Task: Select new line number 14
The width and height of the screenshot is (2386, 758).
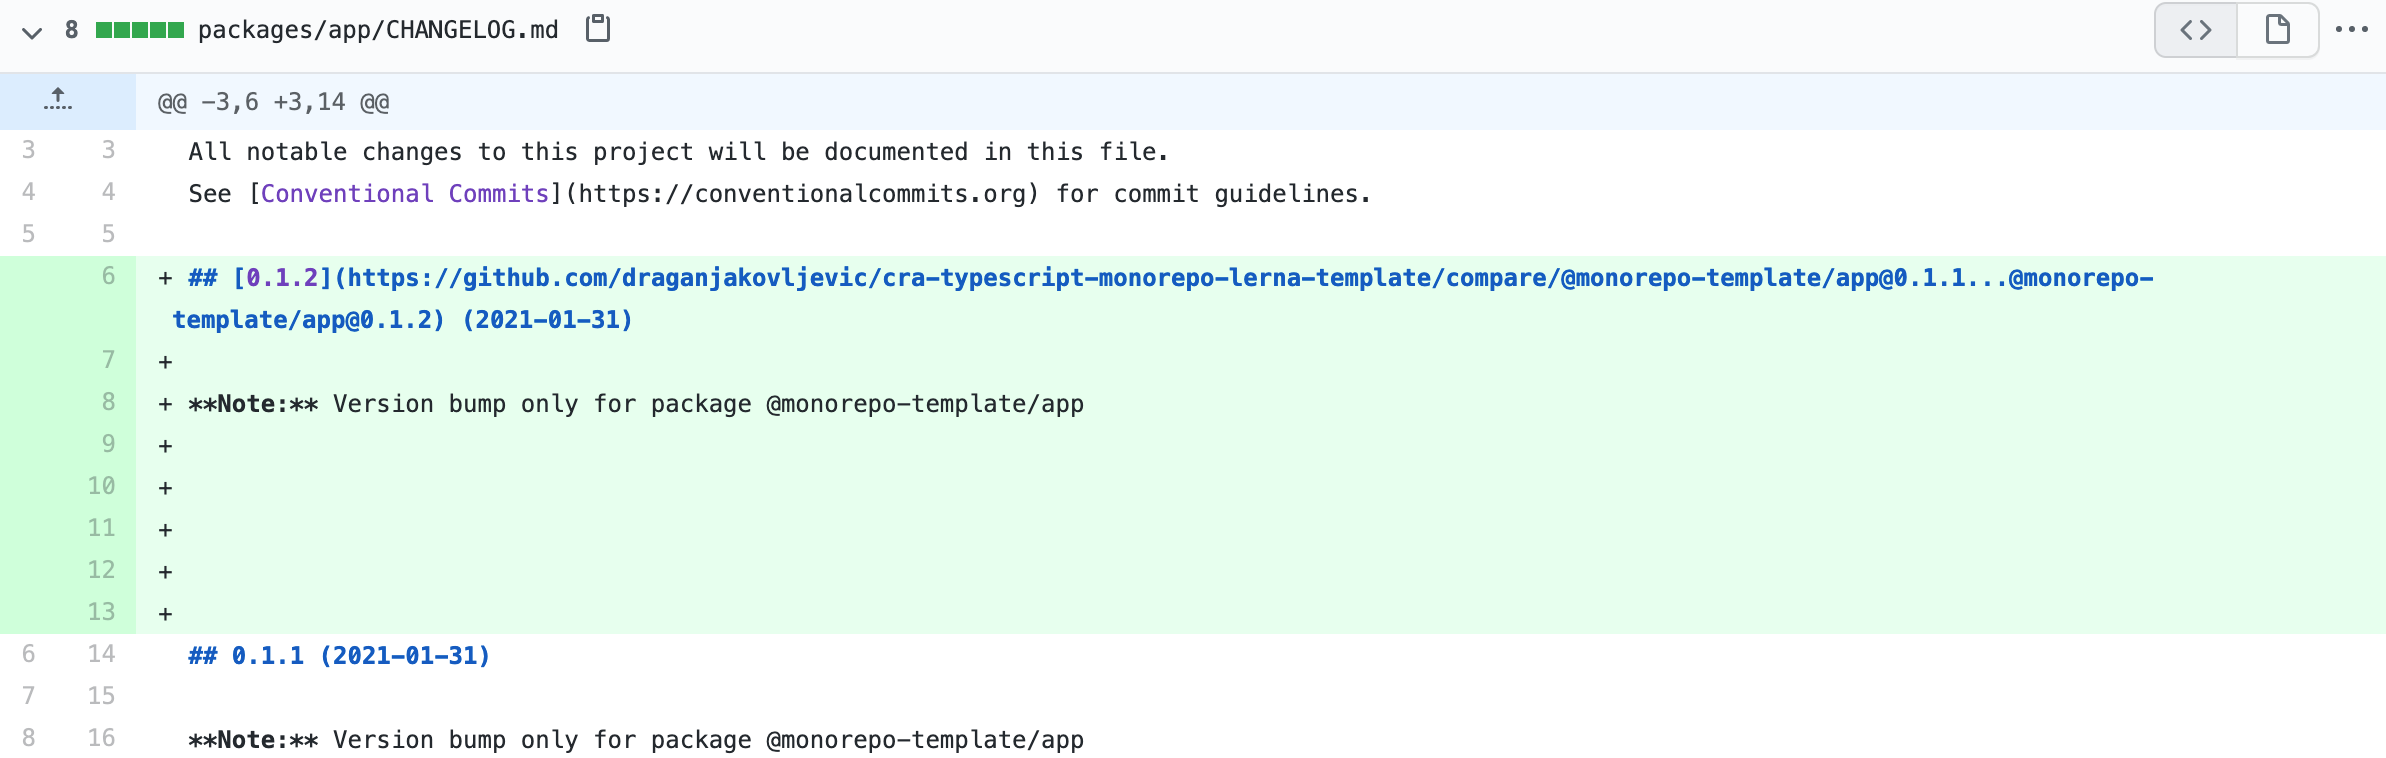Action: [x=101, y=654]
